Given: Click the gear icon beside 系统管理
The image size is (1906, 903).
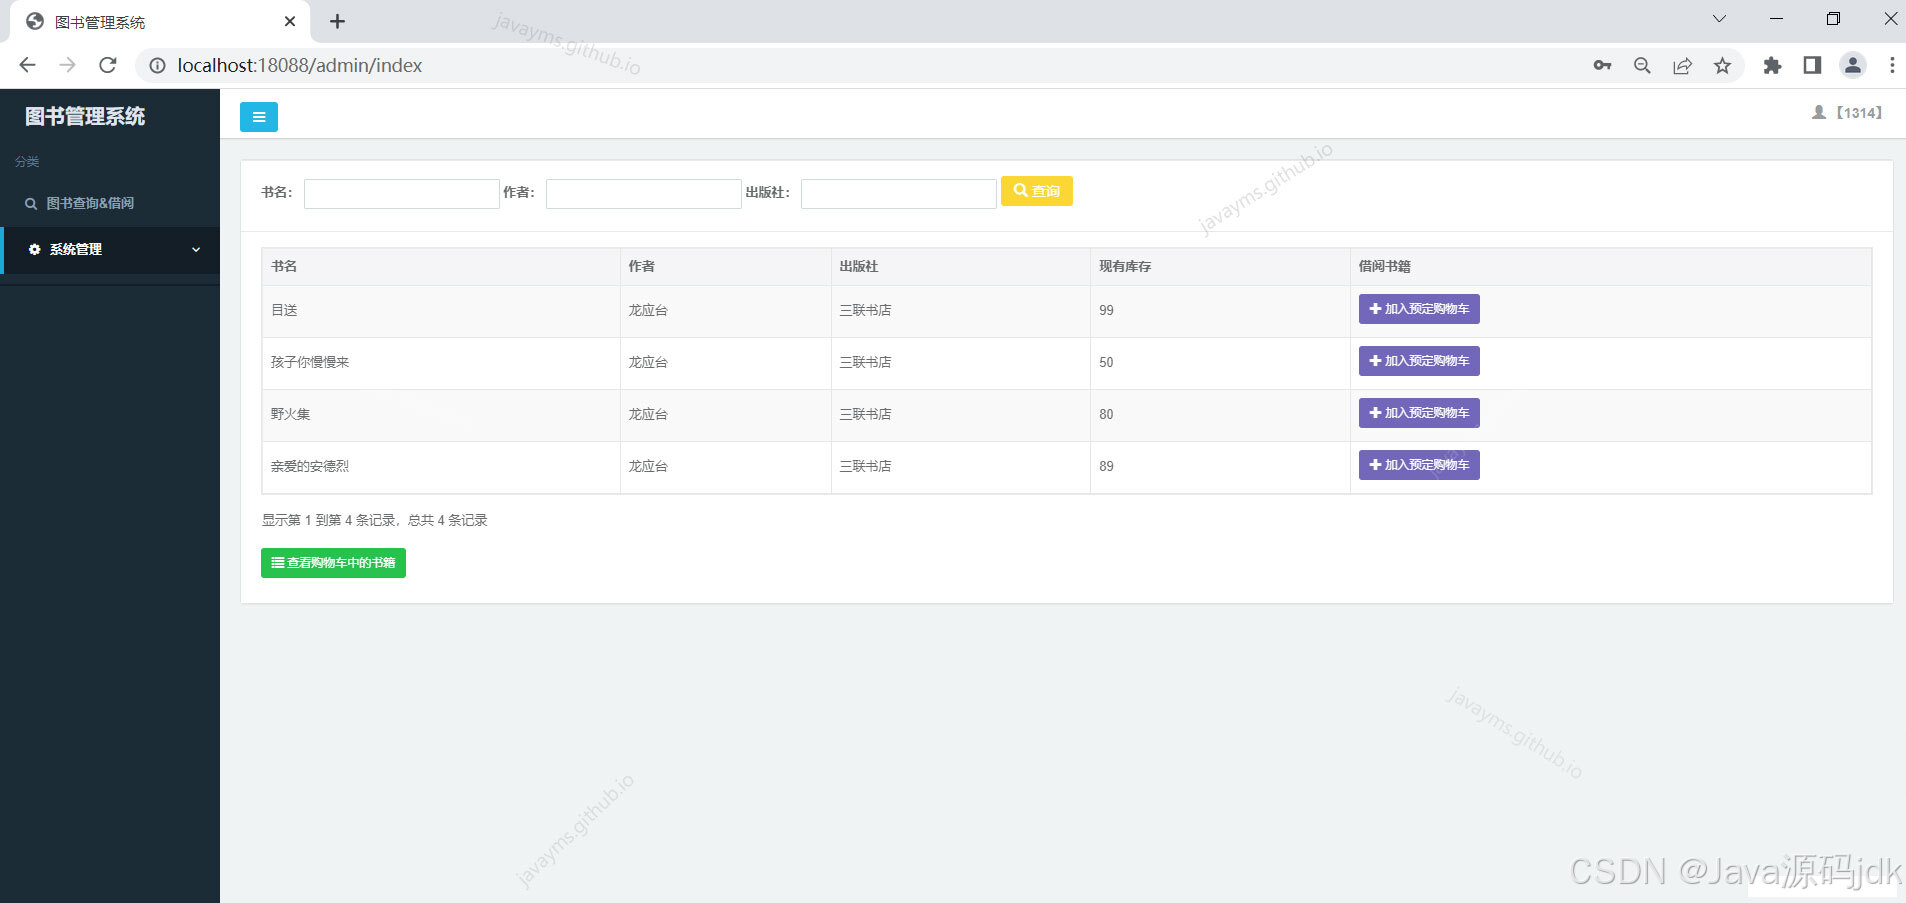Looking at the screenshot, I should (x=35, y=249).
